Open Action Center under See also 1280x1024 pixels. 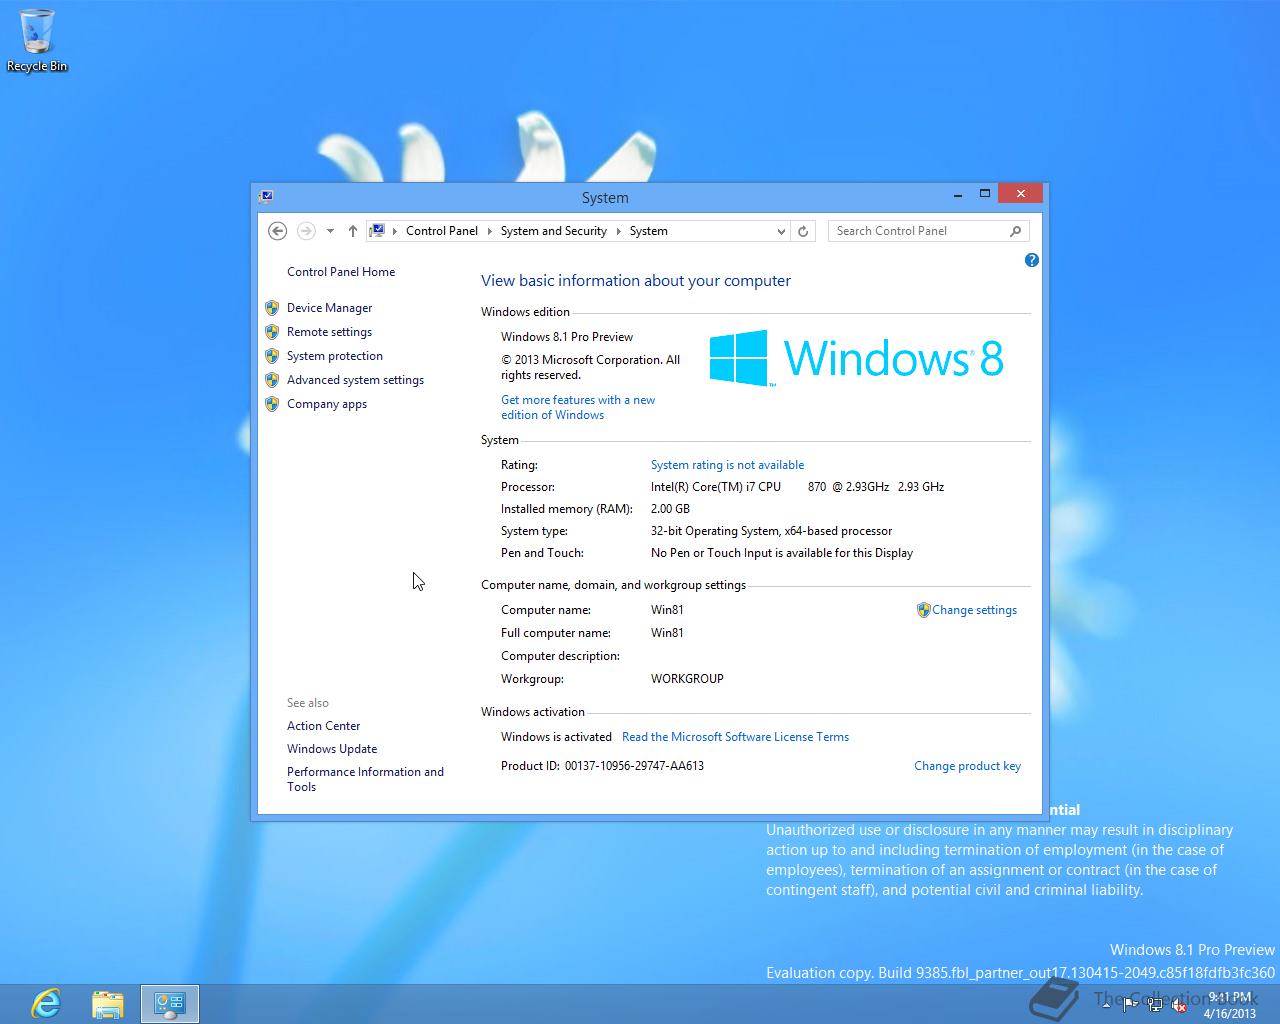tap(323, 726)
